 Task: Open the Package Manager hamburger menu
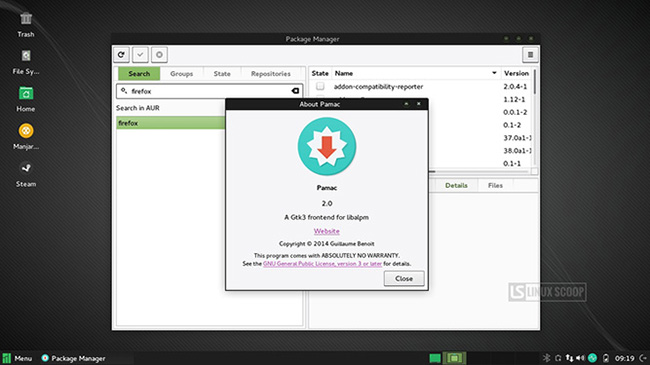click(x=530, y=54)
